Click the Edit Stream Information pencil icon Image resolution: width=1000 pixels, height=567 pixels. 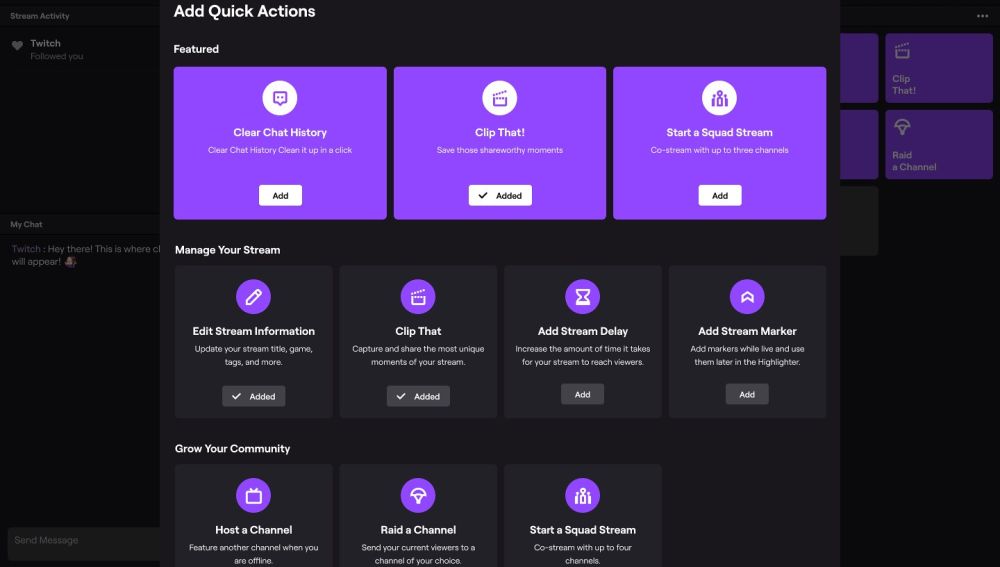coord(253,297)
